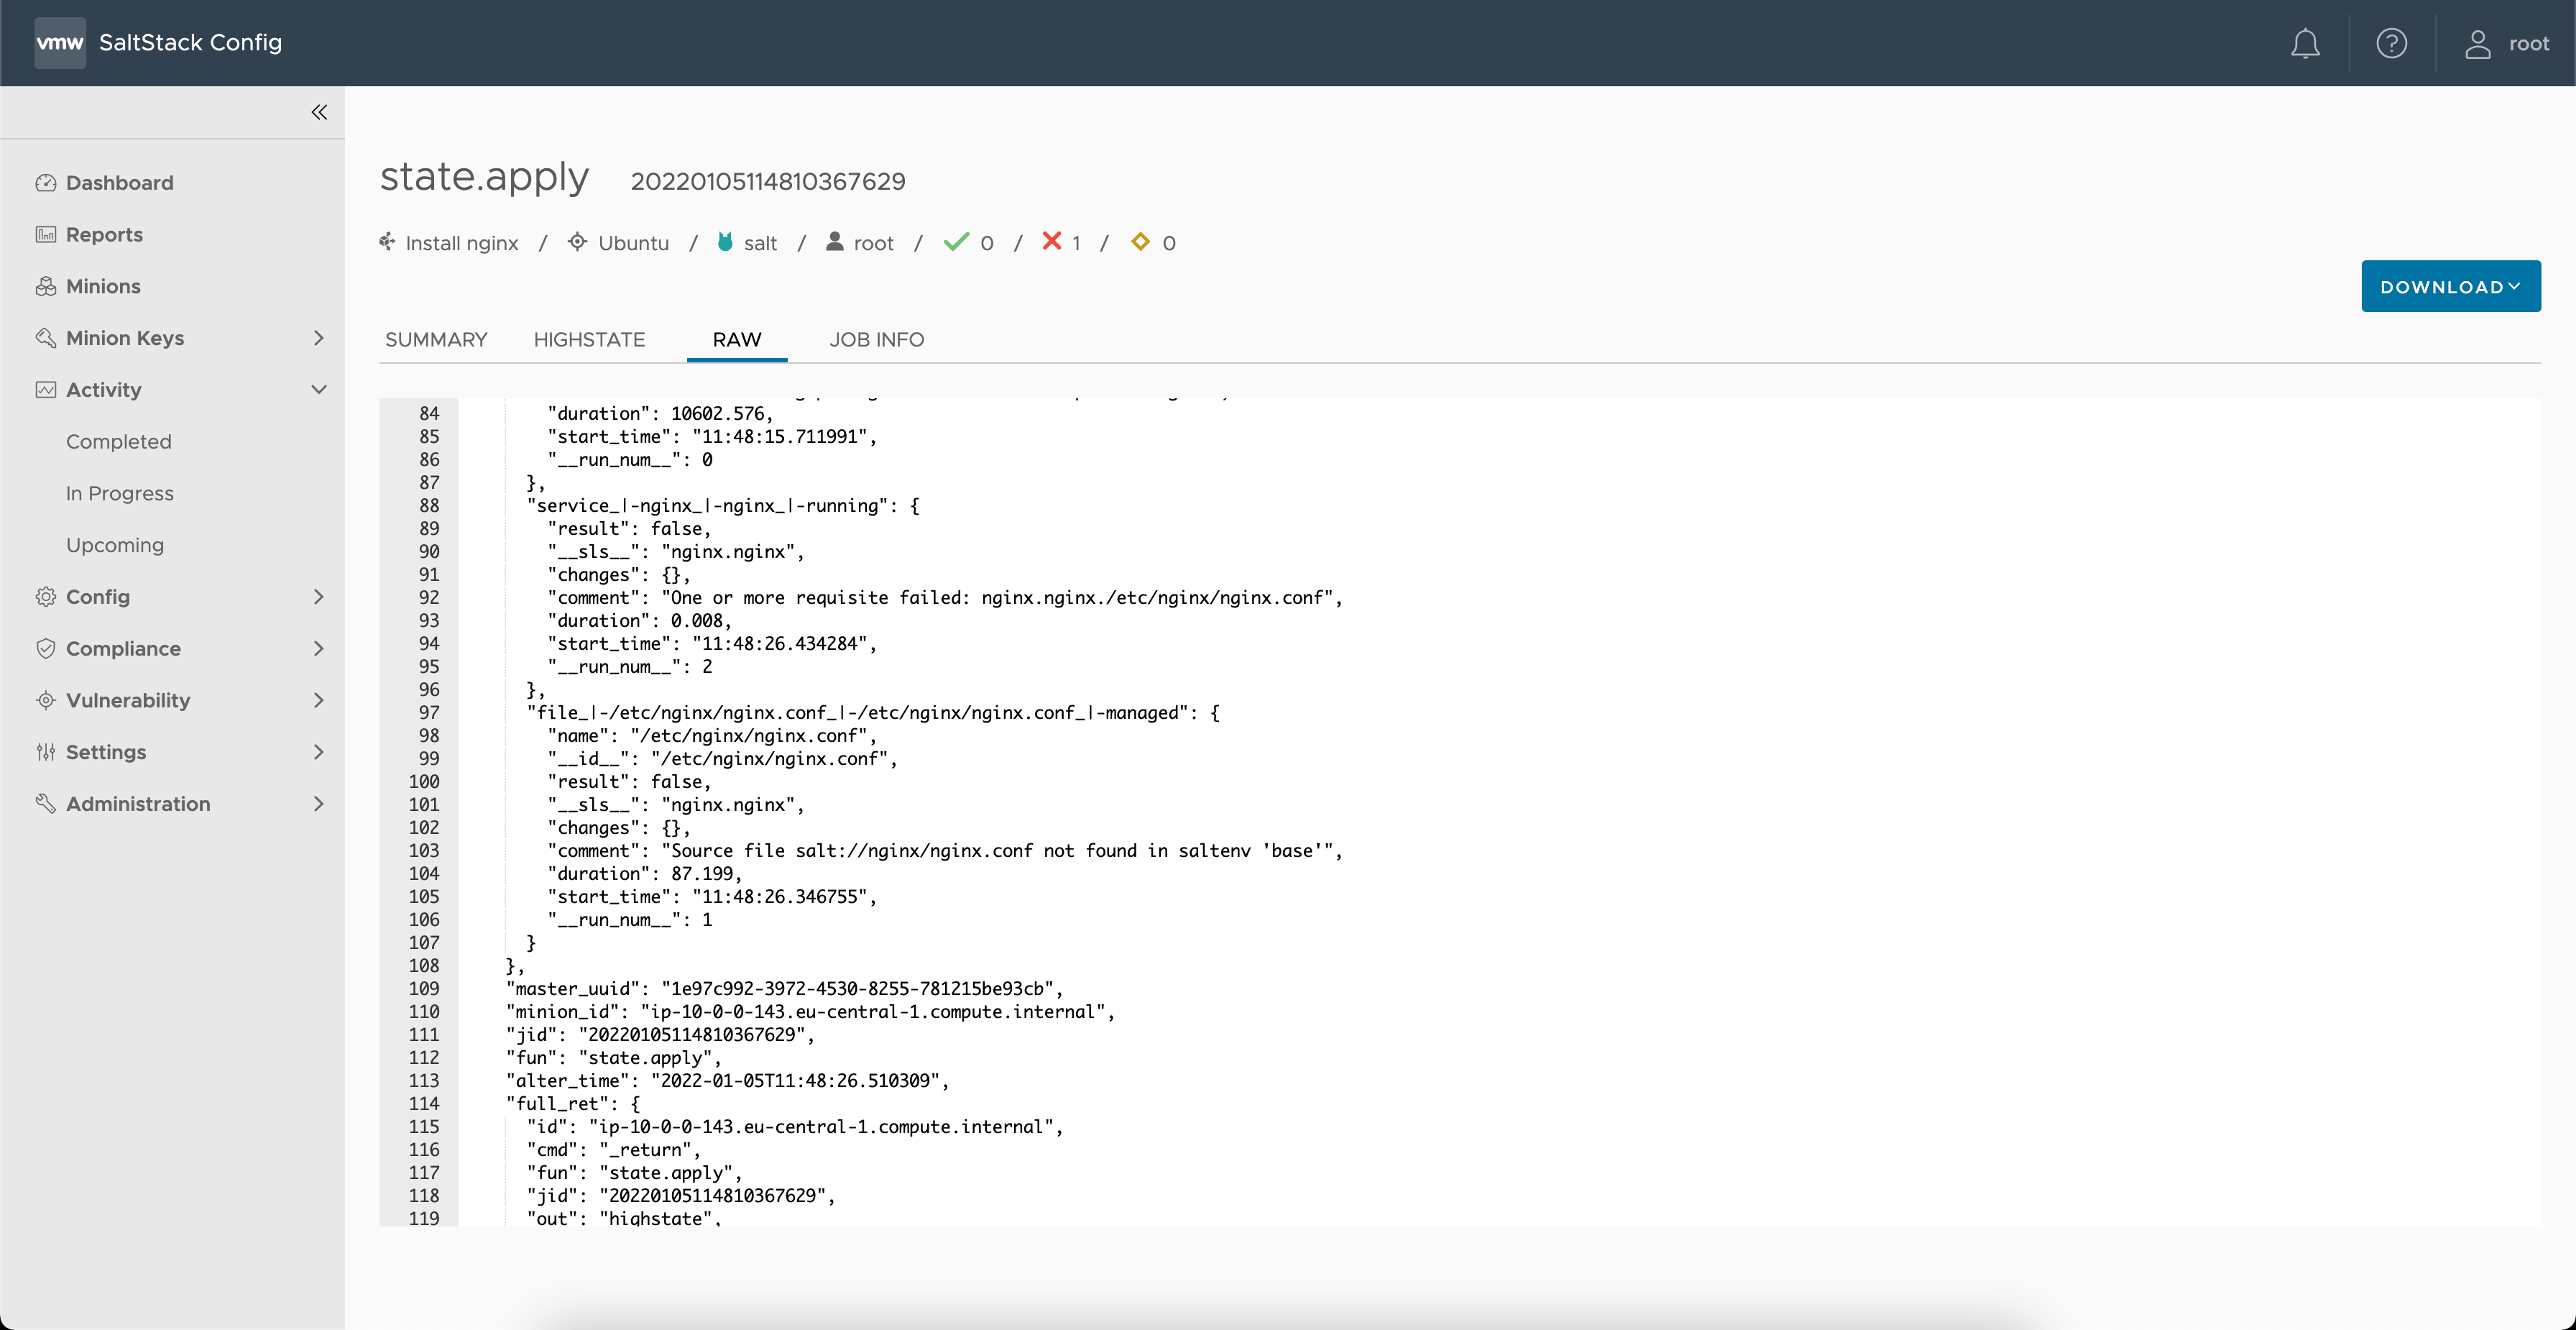Open the JOB INFO tab
Image resolution: width=2576 pixels, height=1330 pixels.
pyautogui.click(x=876, y=339)
